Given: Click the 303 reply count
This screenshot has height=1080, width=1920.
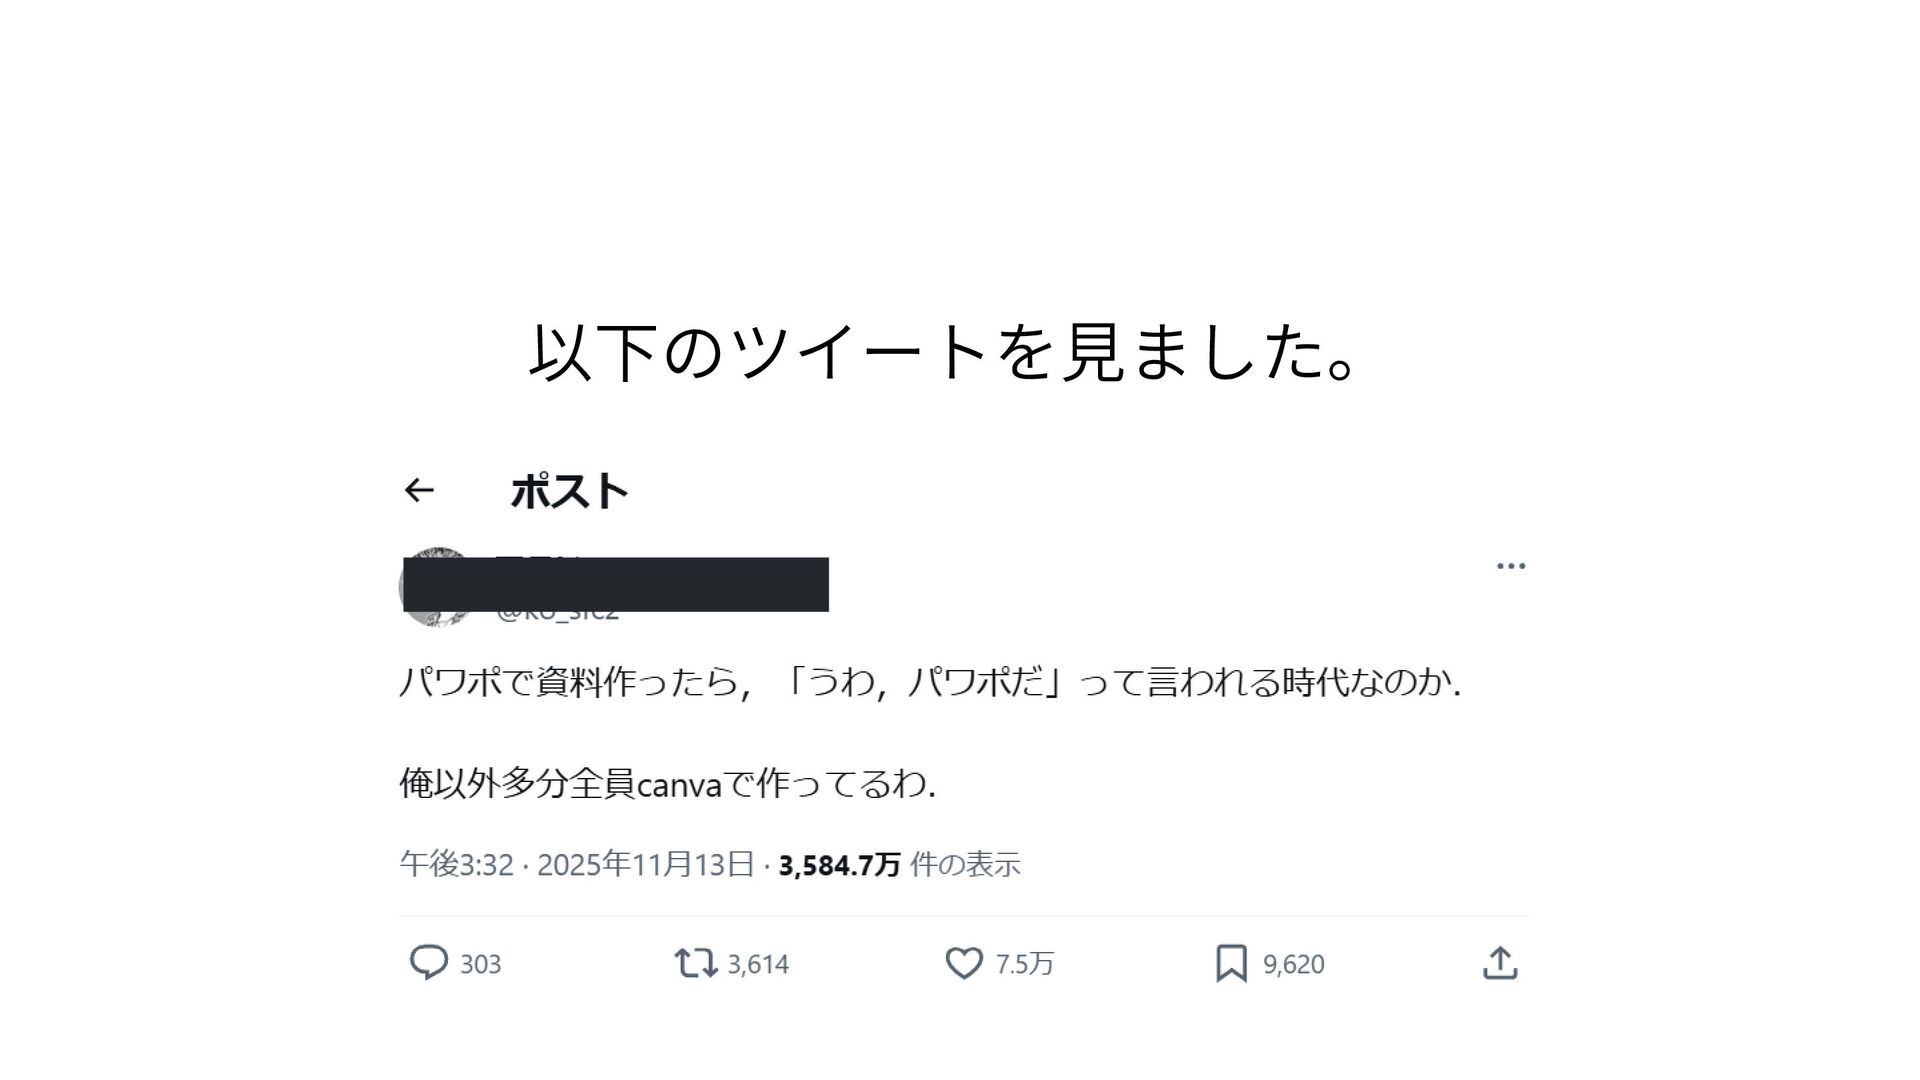Looking at the screenshot, I should (x=480, y=964).
